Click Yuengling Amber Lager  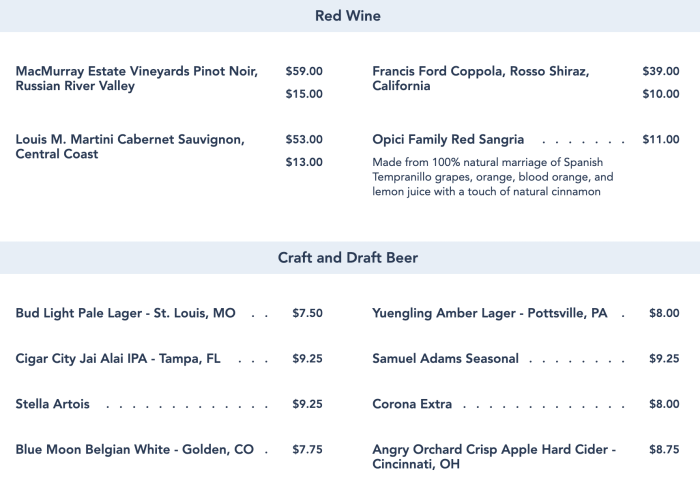tap(489, 313)
